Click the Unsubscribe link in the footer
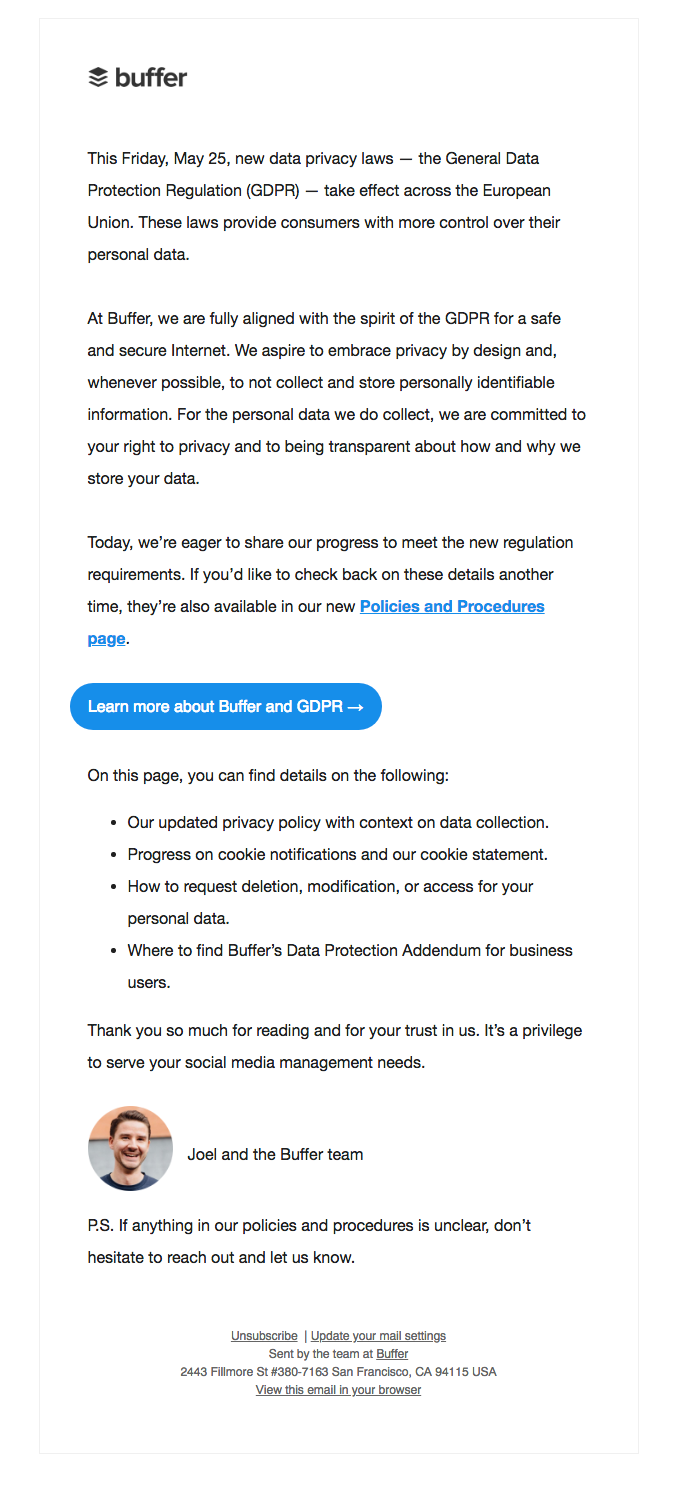The width and height of the screenshot is (680, 1500). point(263,1335)
